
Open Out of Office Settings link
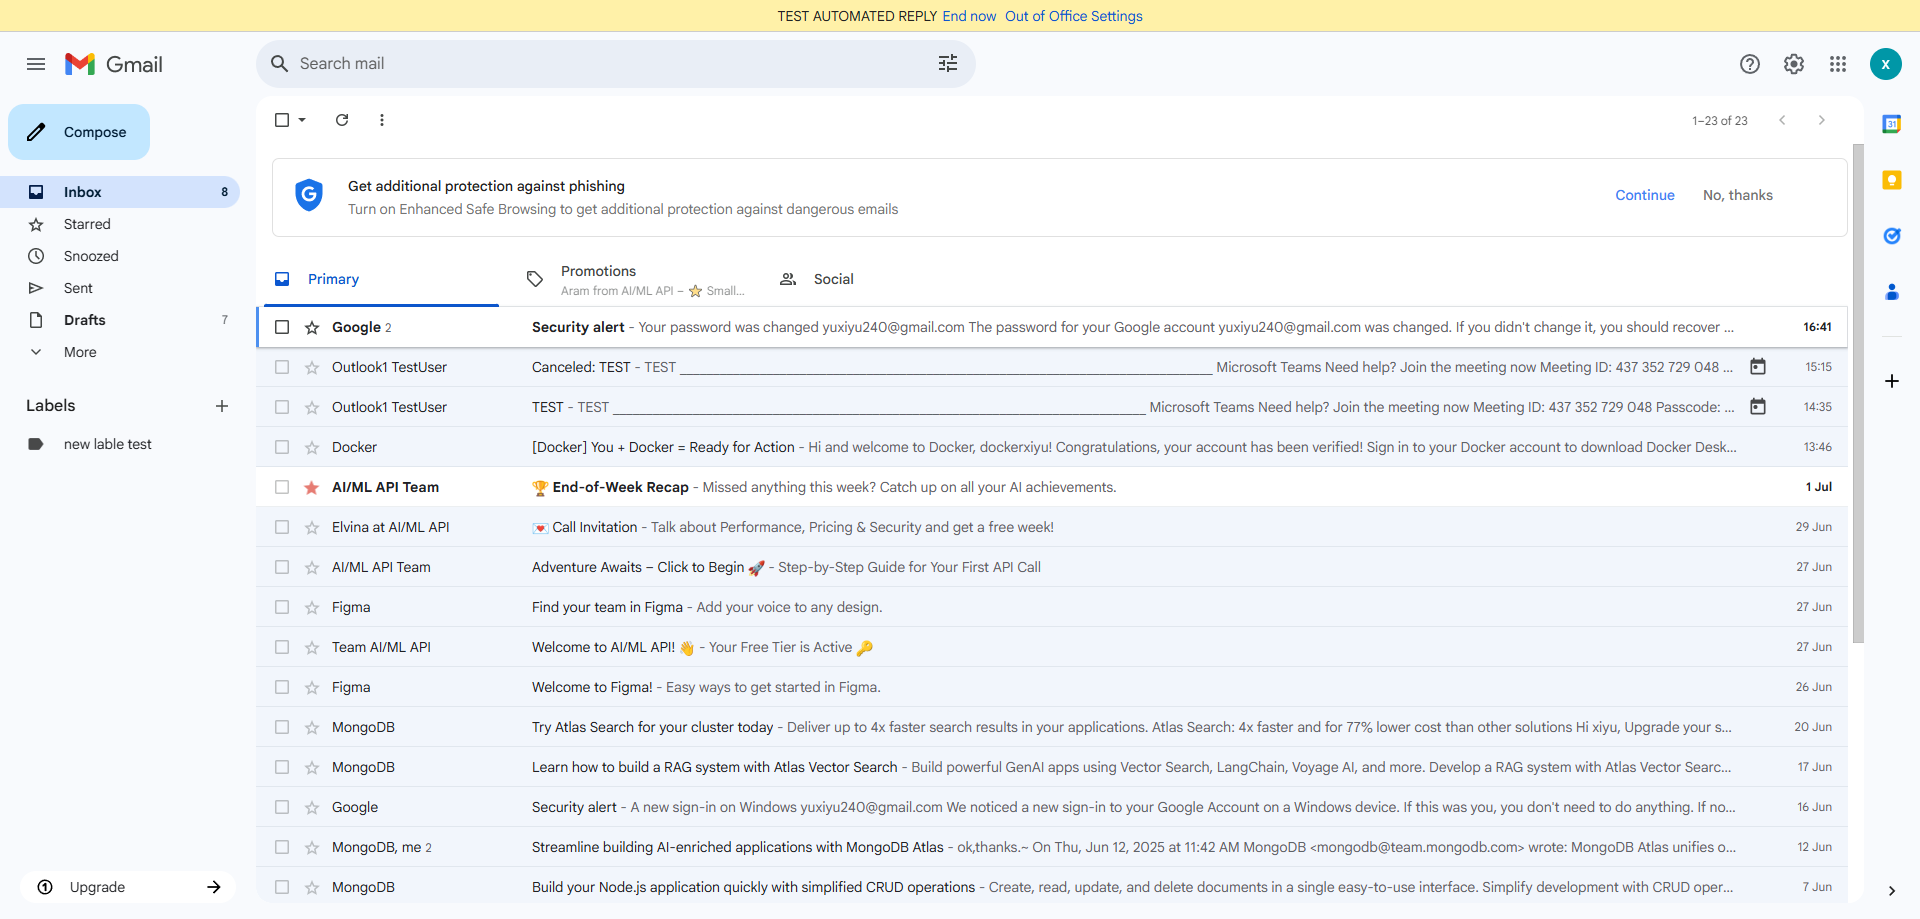coord(1073,16)
